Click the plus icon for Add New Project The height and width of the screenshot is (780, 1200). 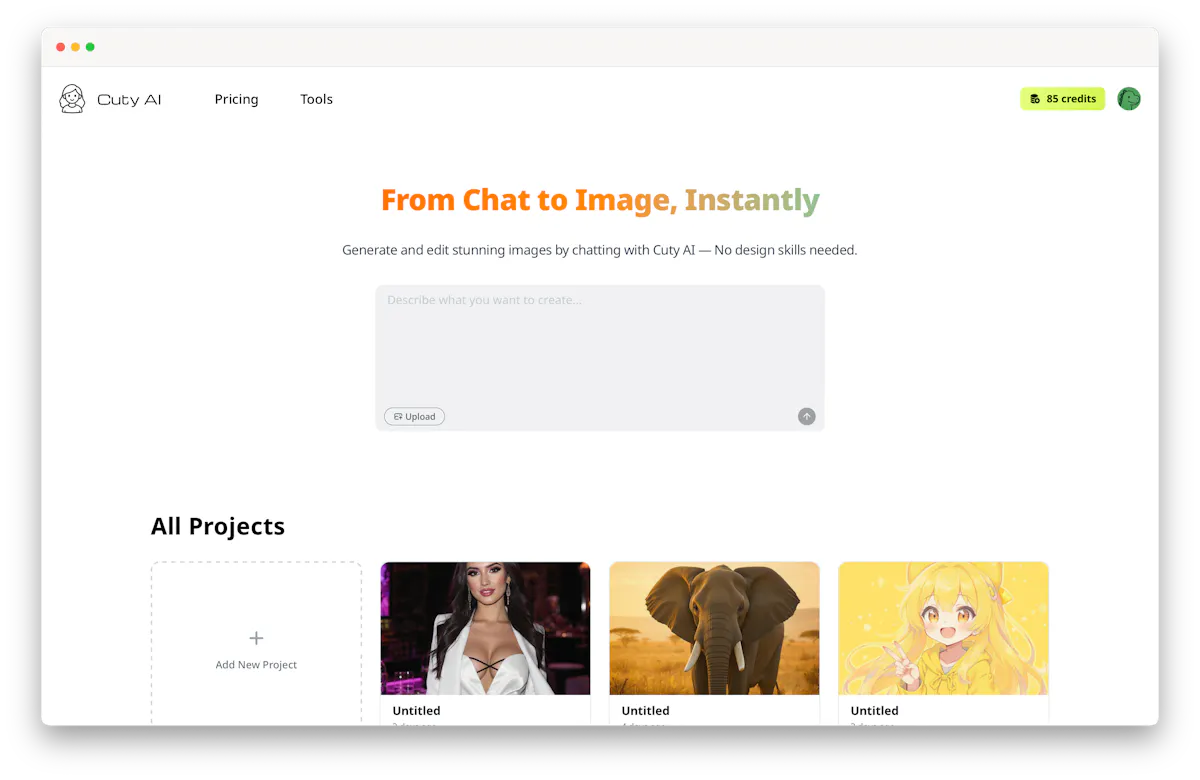click(256, 638)
